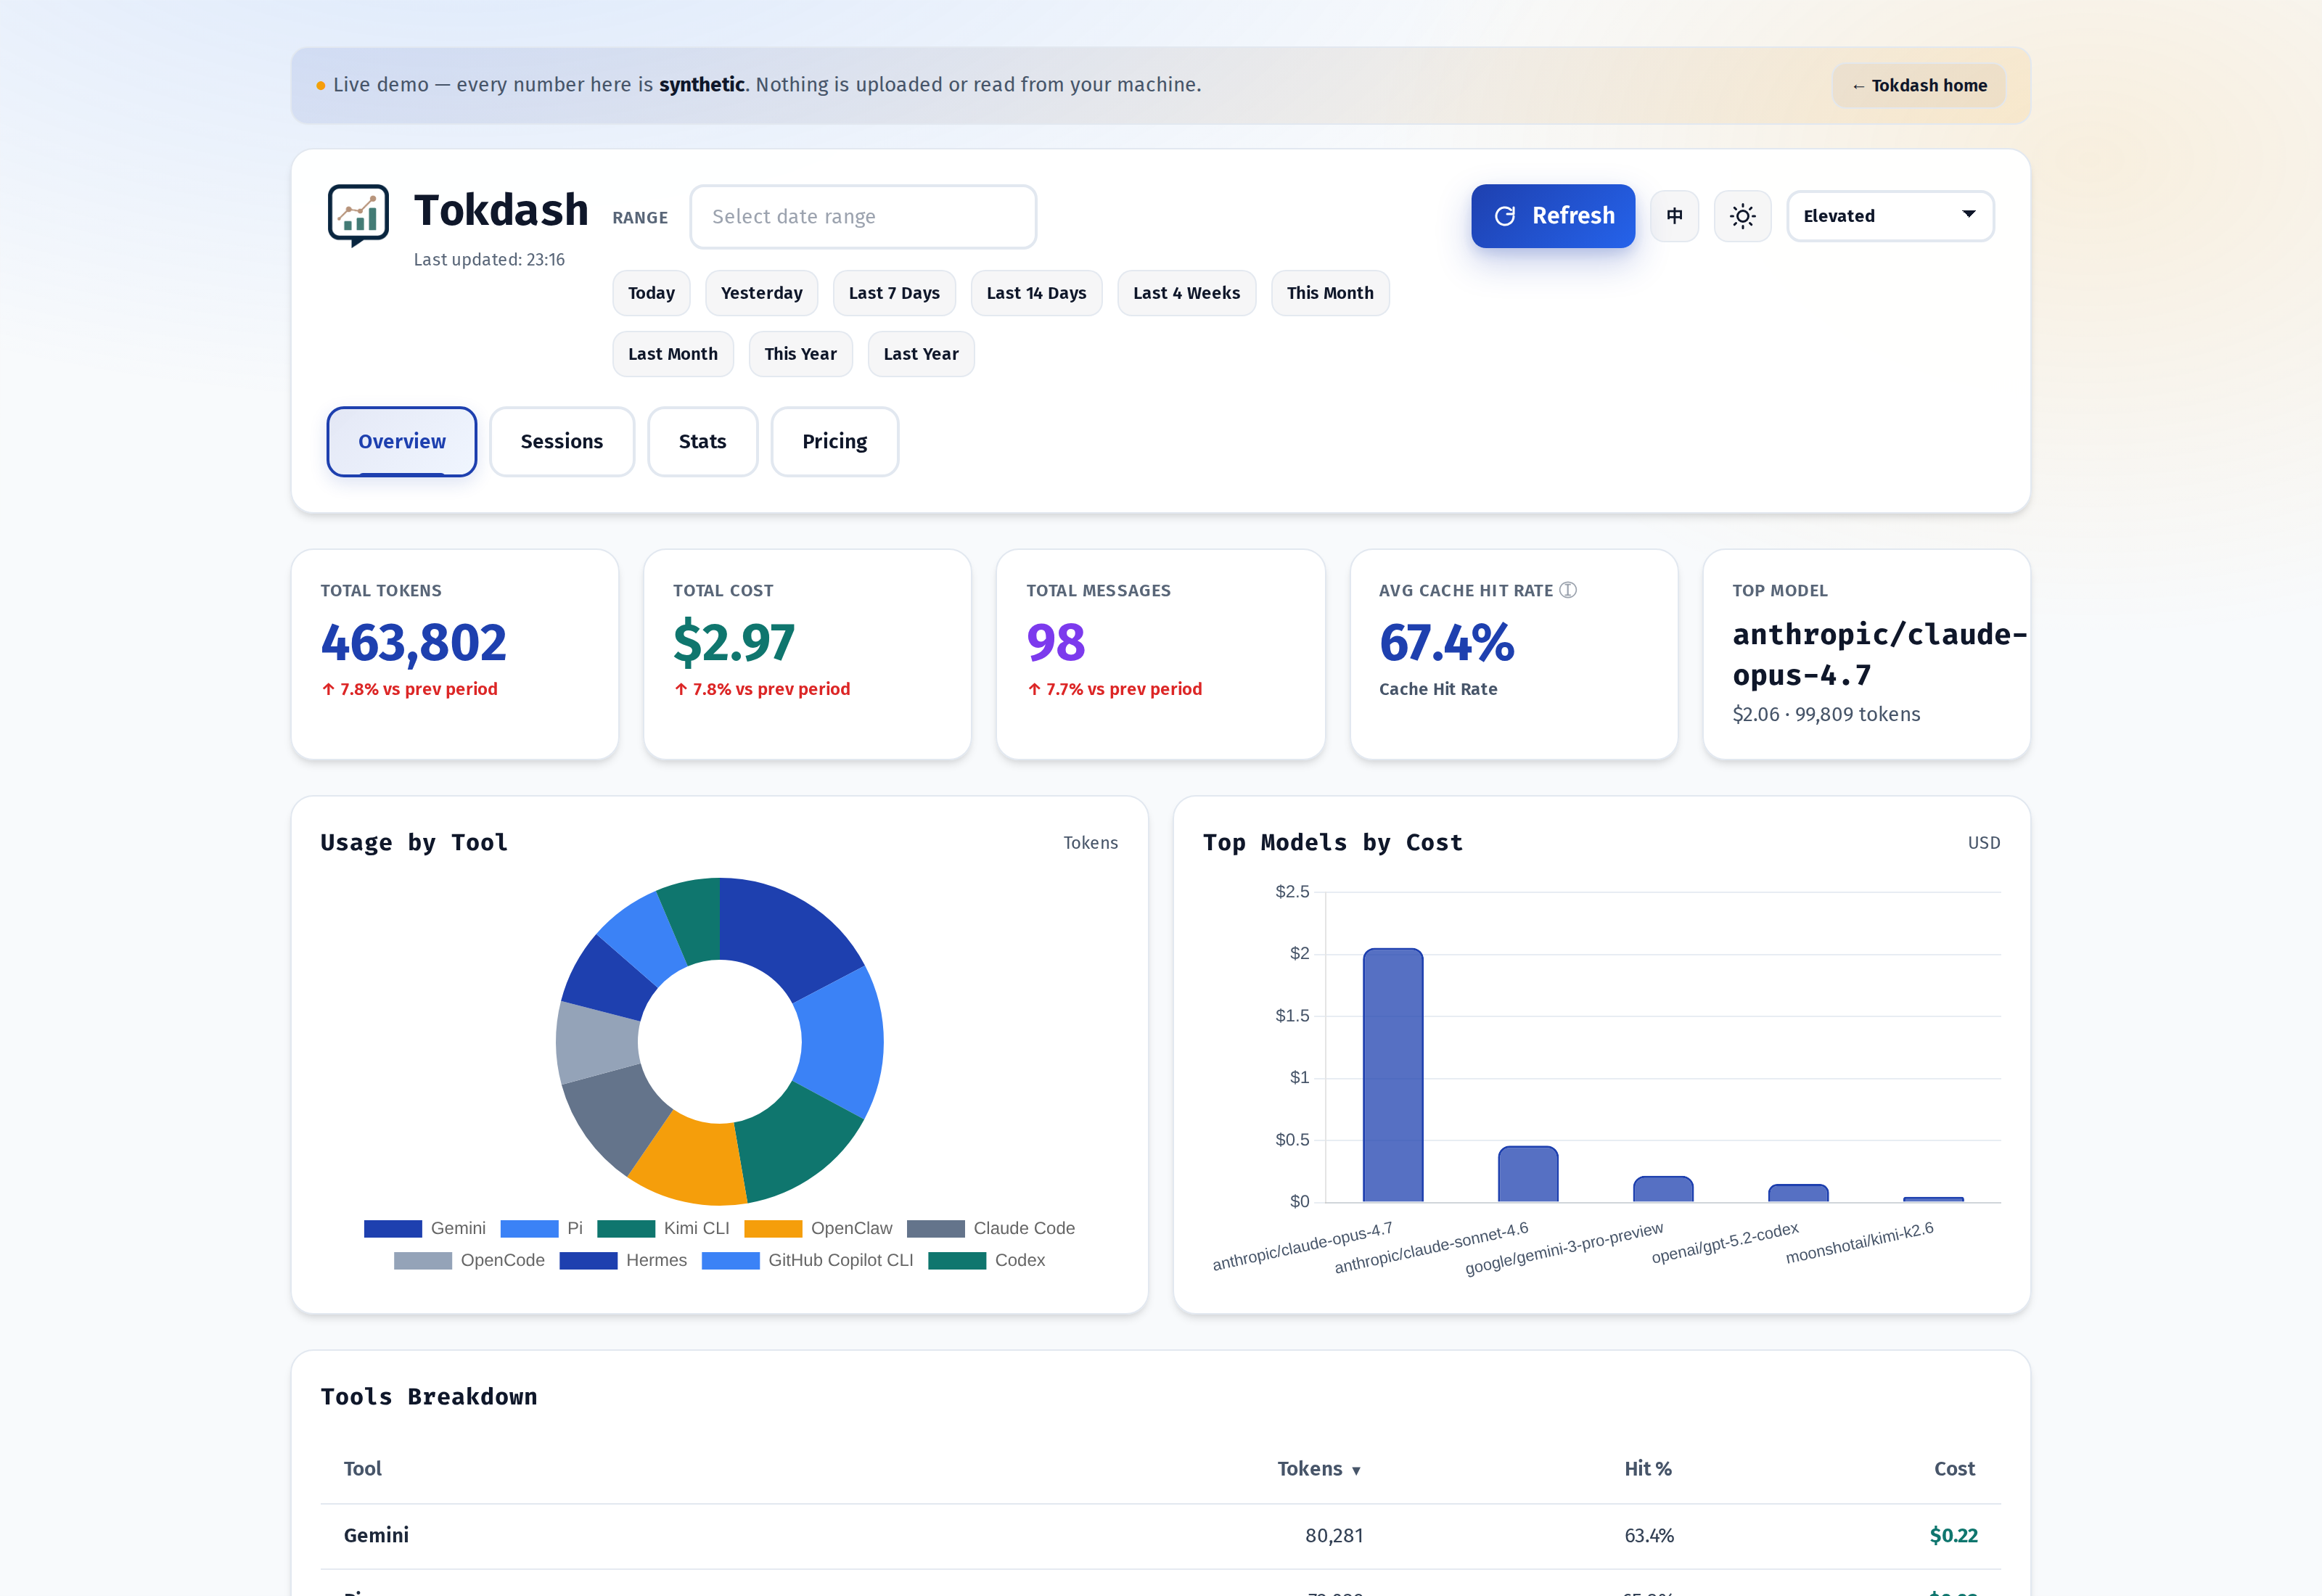Screen dimensions: 2322x1596
Task: Toggle light mode with the sun icon
Action: click(1742, 216)
